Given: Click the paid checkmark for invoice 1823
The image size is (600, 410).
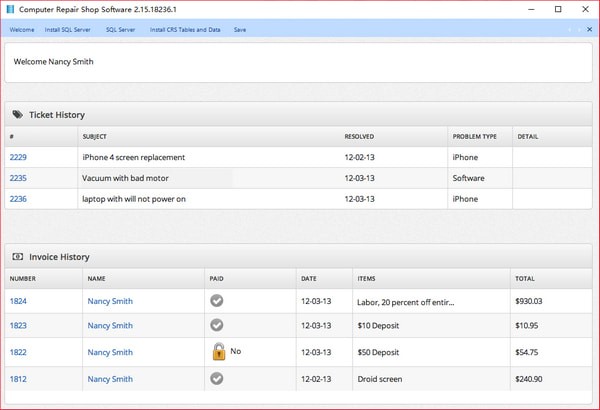Looking at the screenshot, I should pyautogui.click(x=217, y=325).
